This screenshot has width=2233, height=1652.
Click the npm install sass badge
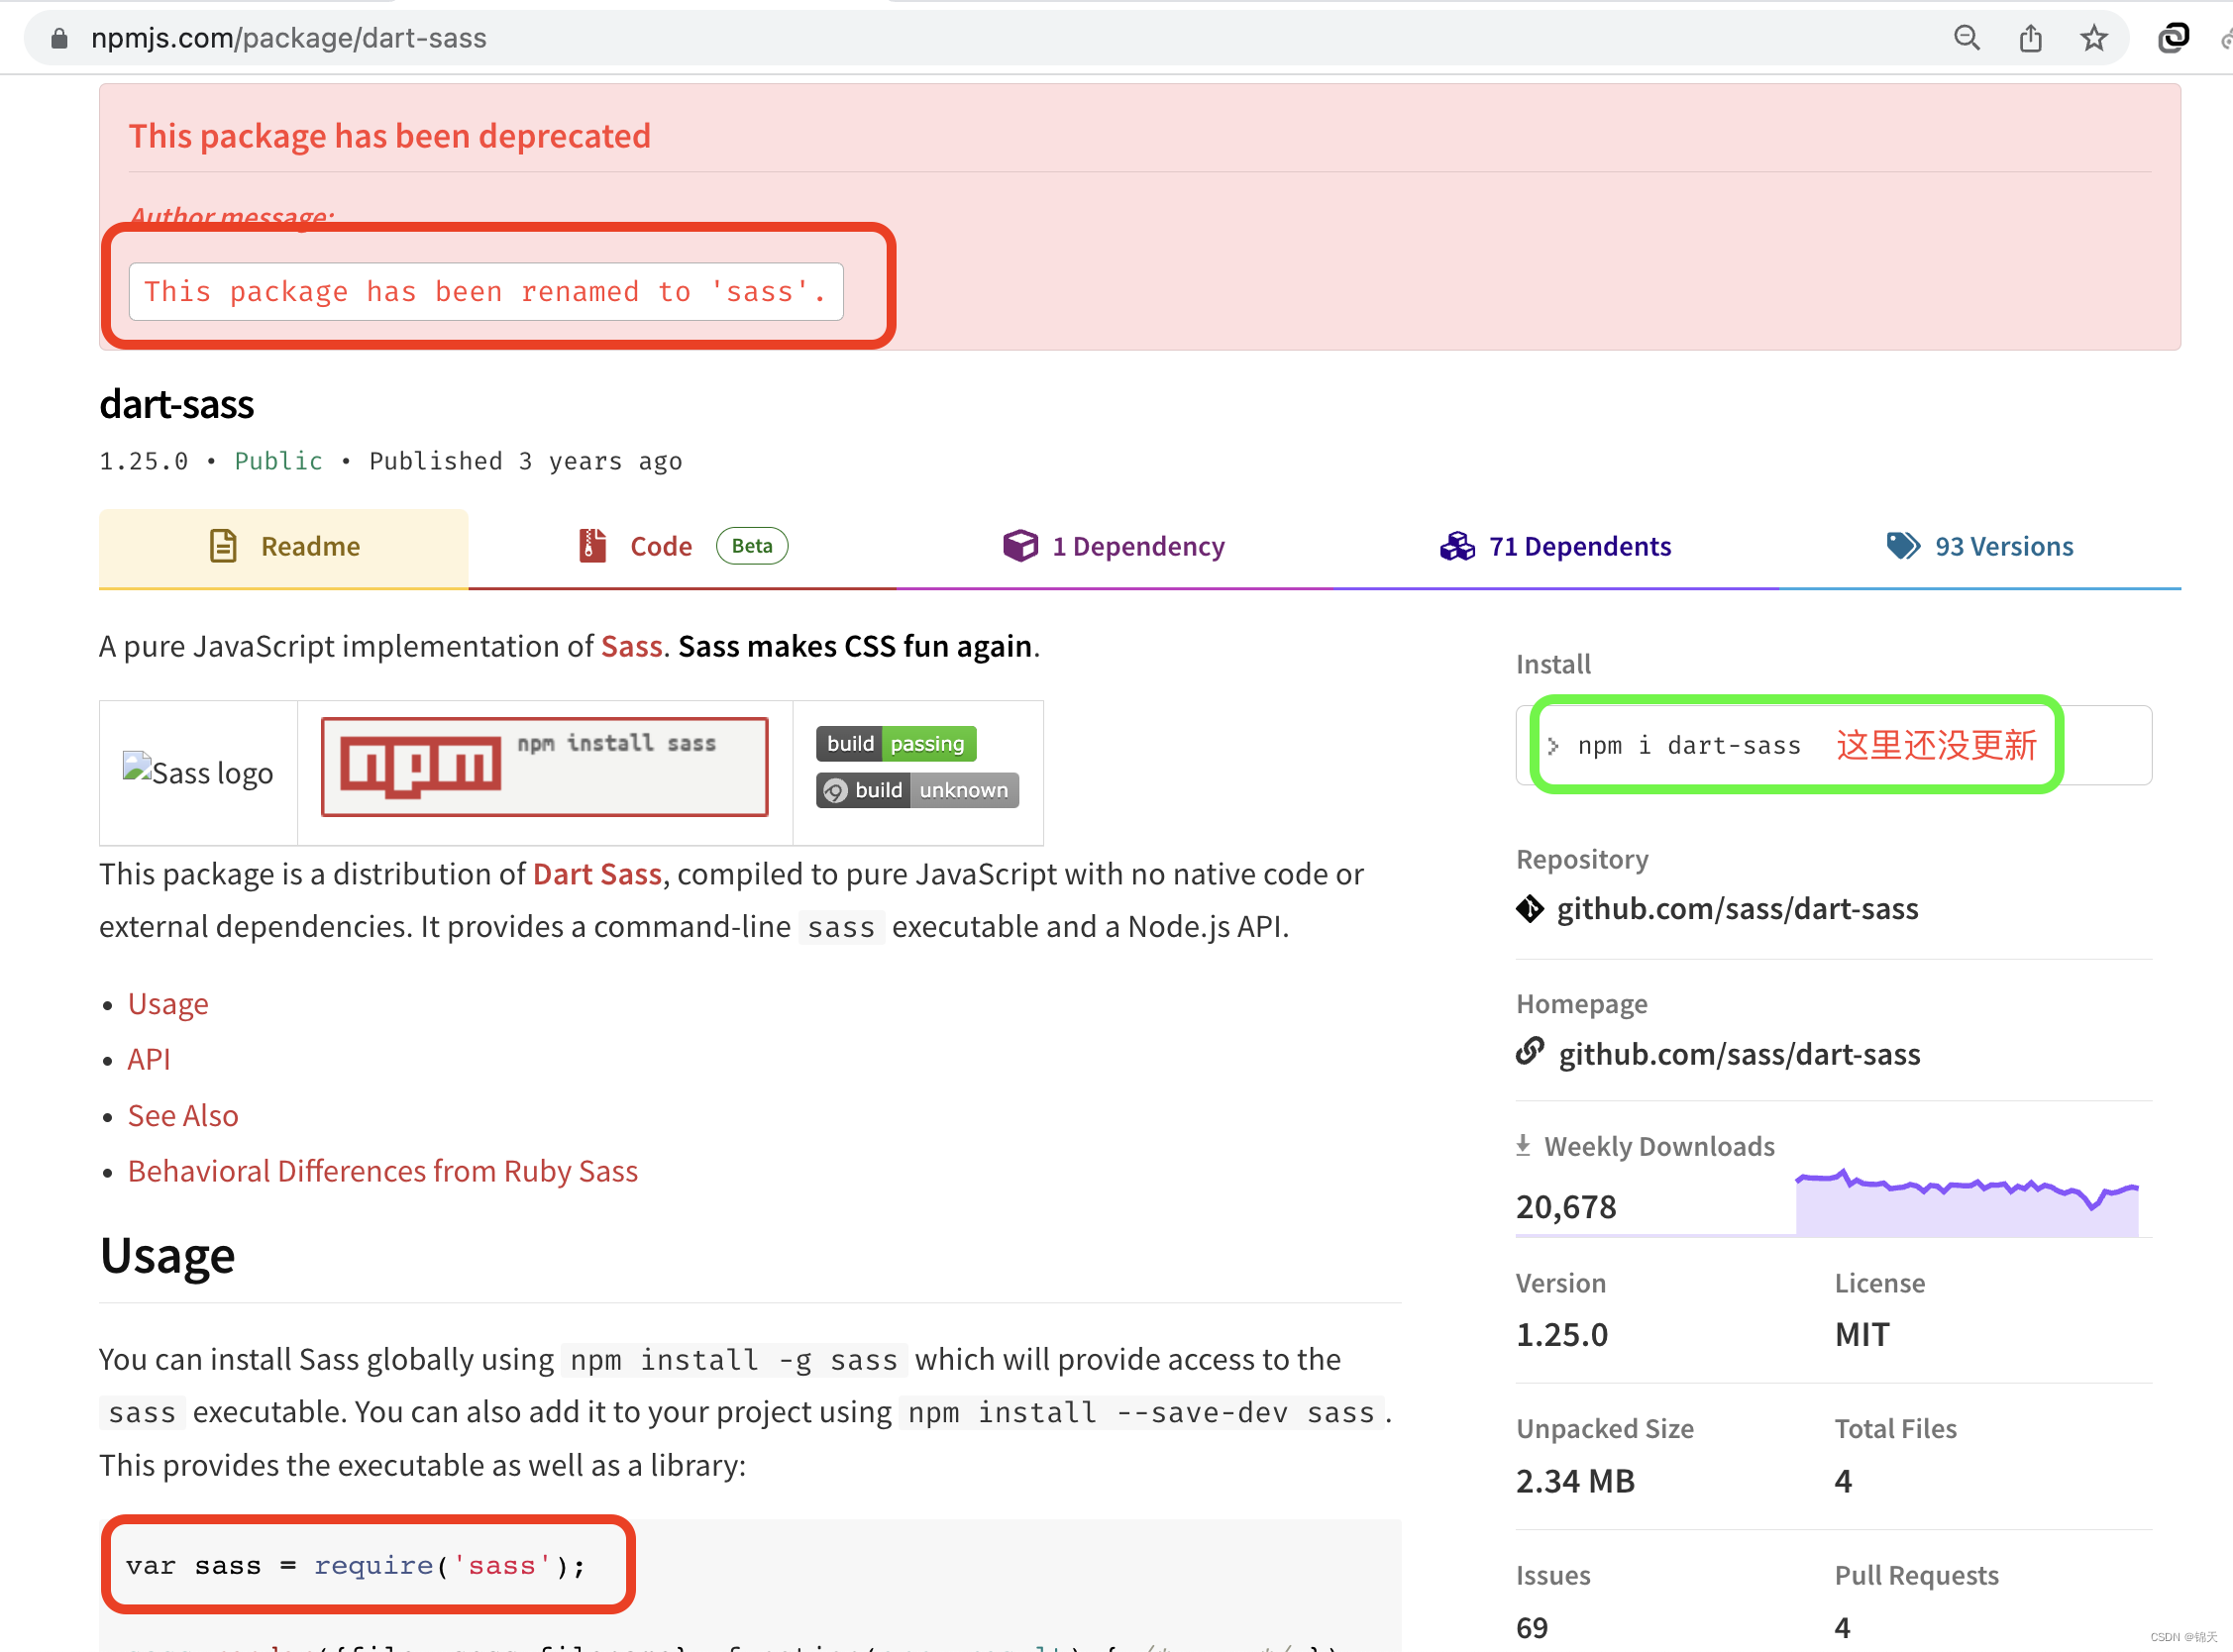[x=544, y=767]
